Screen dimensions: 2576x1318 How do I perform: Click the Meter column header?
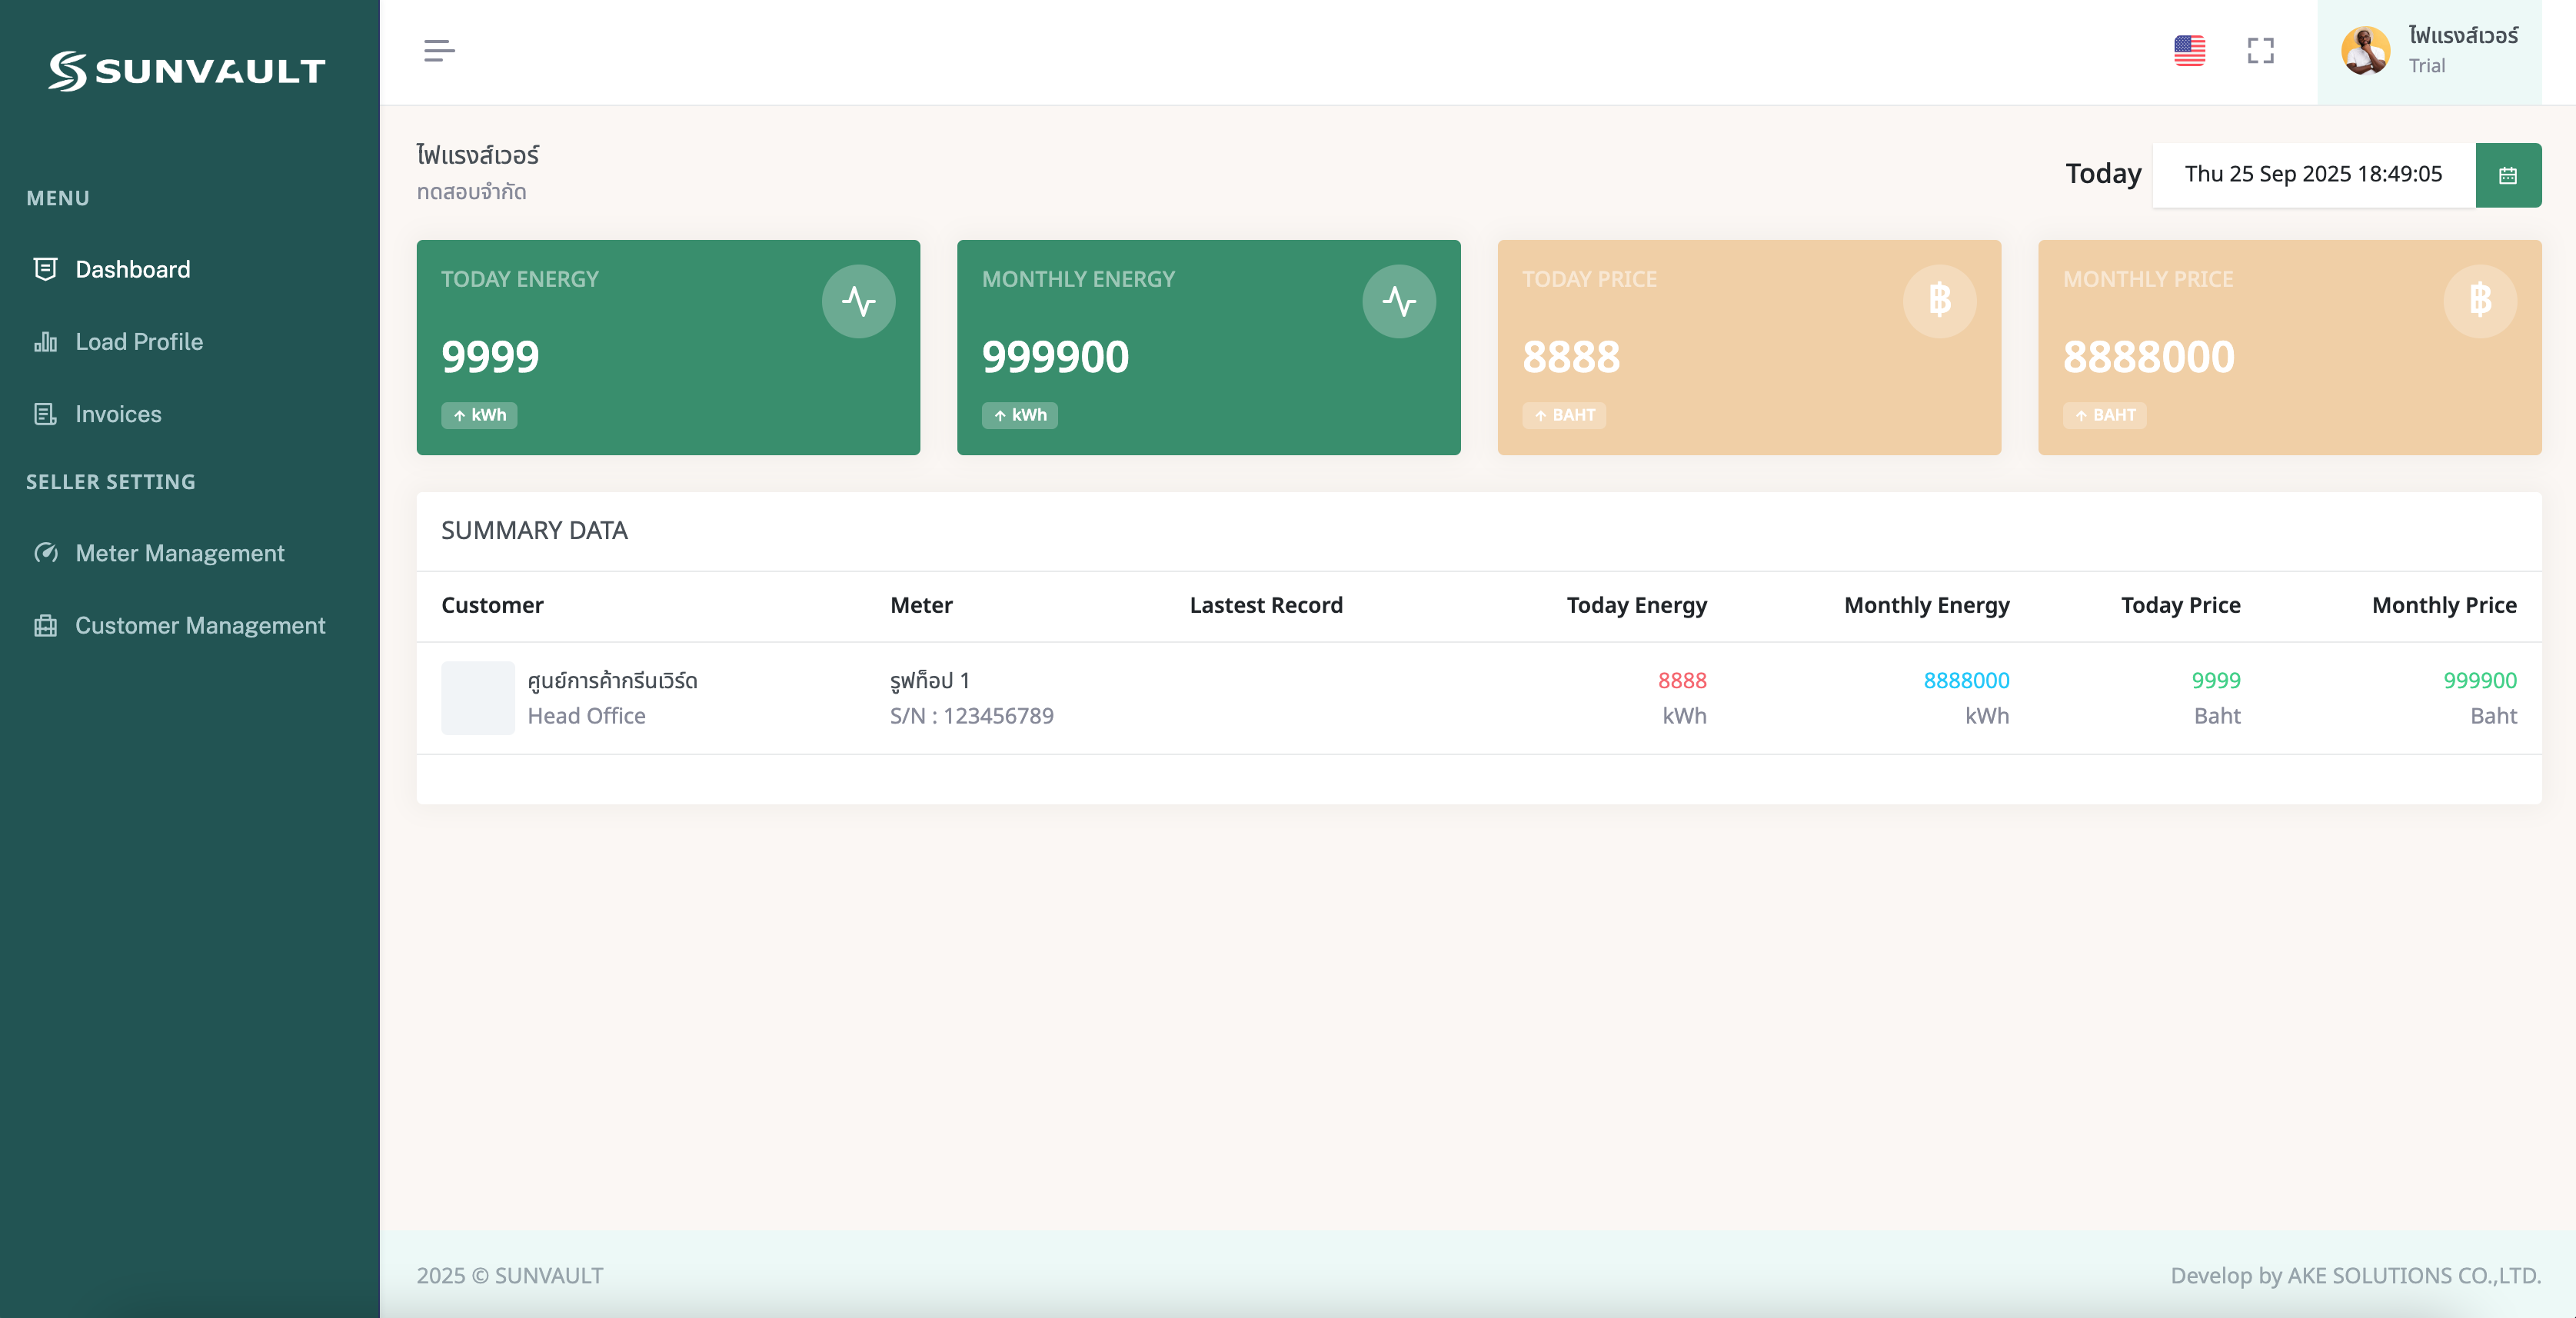pyautogui.click(x=921, y=605)
